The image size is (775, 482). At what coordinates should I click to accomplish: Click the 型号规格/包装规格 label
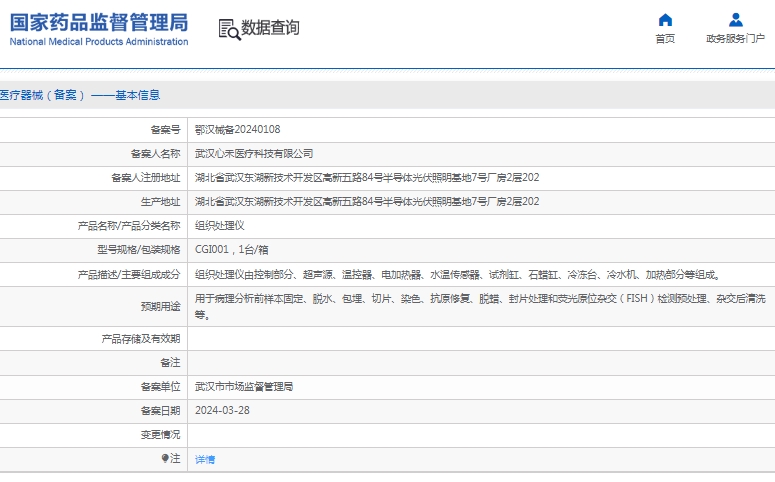(x=139, y=250)
